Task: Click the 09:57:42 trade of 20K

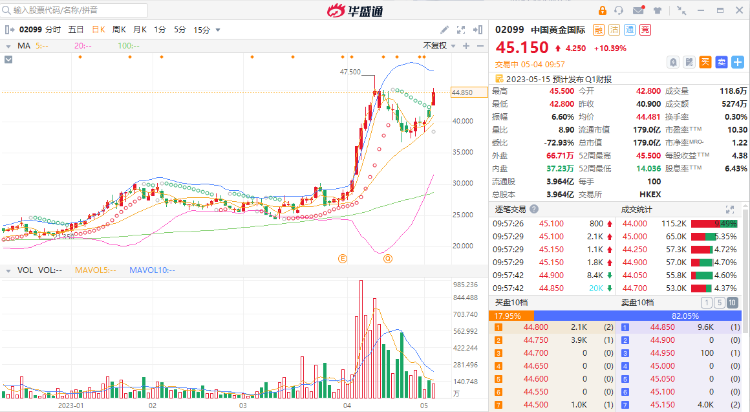Action: (554, 288)
